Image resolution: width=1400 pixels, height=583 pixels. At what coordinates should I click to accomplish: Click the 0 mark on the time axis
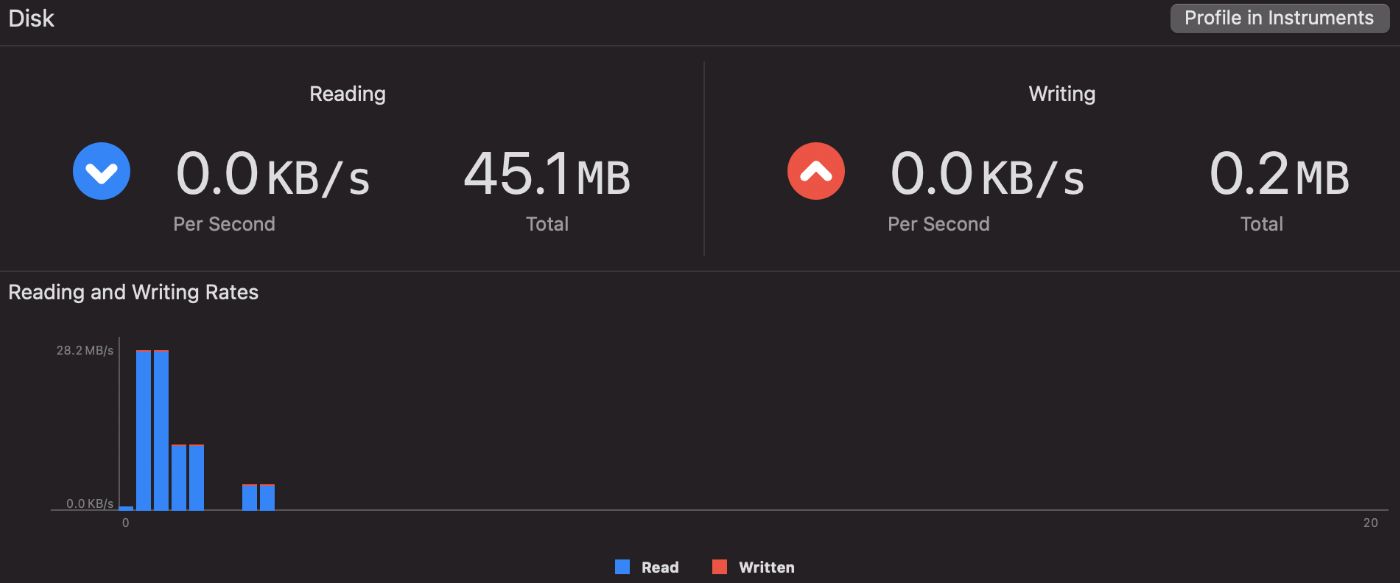pyautogui.click(x=126, y=523)
